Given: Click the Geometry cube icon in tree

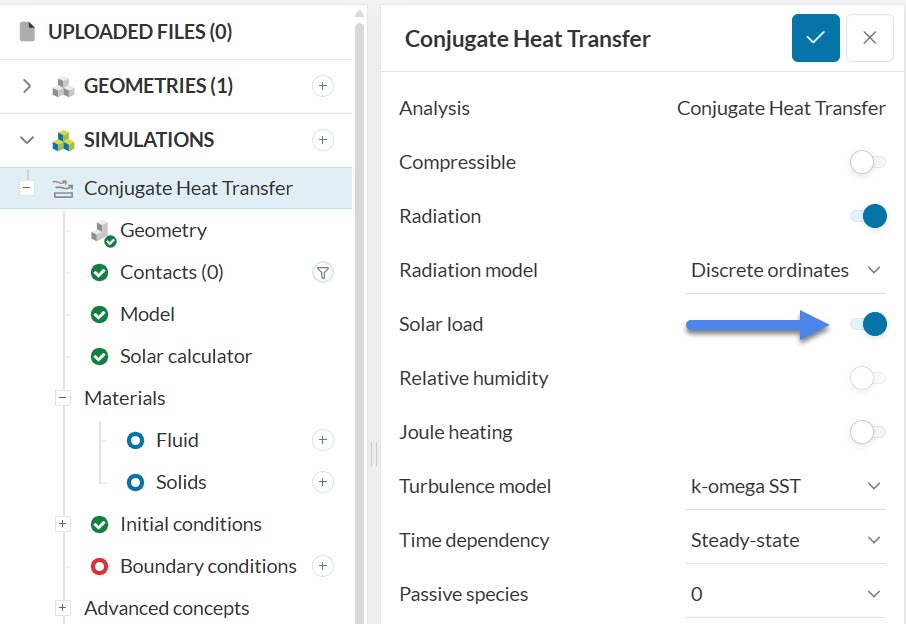Looking at the screenshot, I should pos(103,232).
